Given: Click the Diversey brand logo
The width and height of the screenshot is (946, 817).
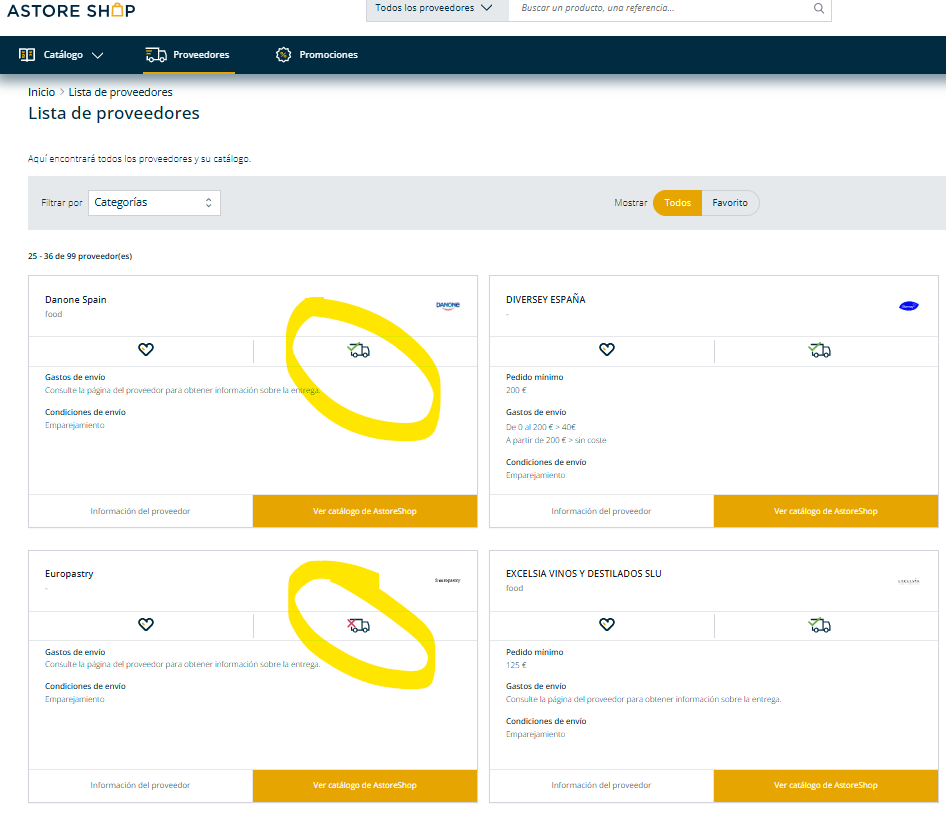Looking at the screenshot, I should (909, 306).
